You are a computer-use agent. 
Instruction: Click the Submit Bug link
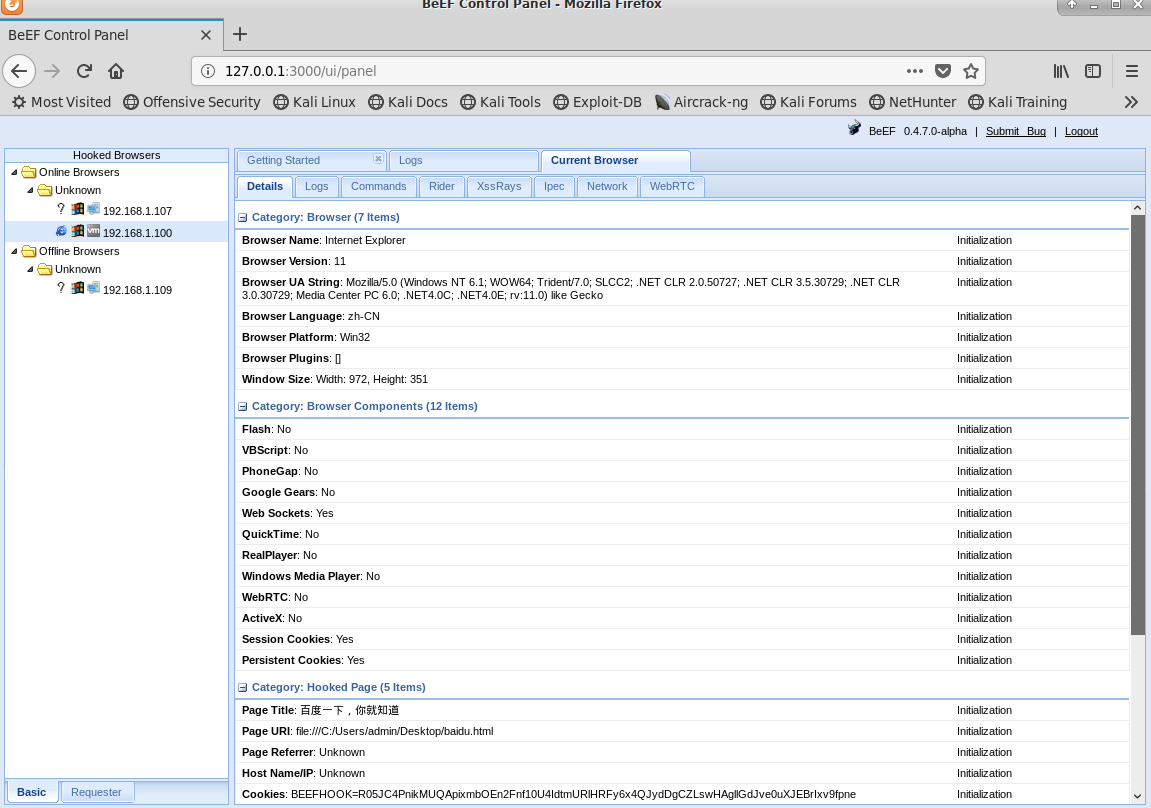pyautogui.click(x=1015, y=131)
